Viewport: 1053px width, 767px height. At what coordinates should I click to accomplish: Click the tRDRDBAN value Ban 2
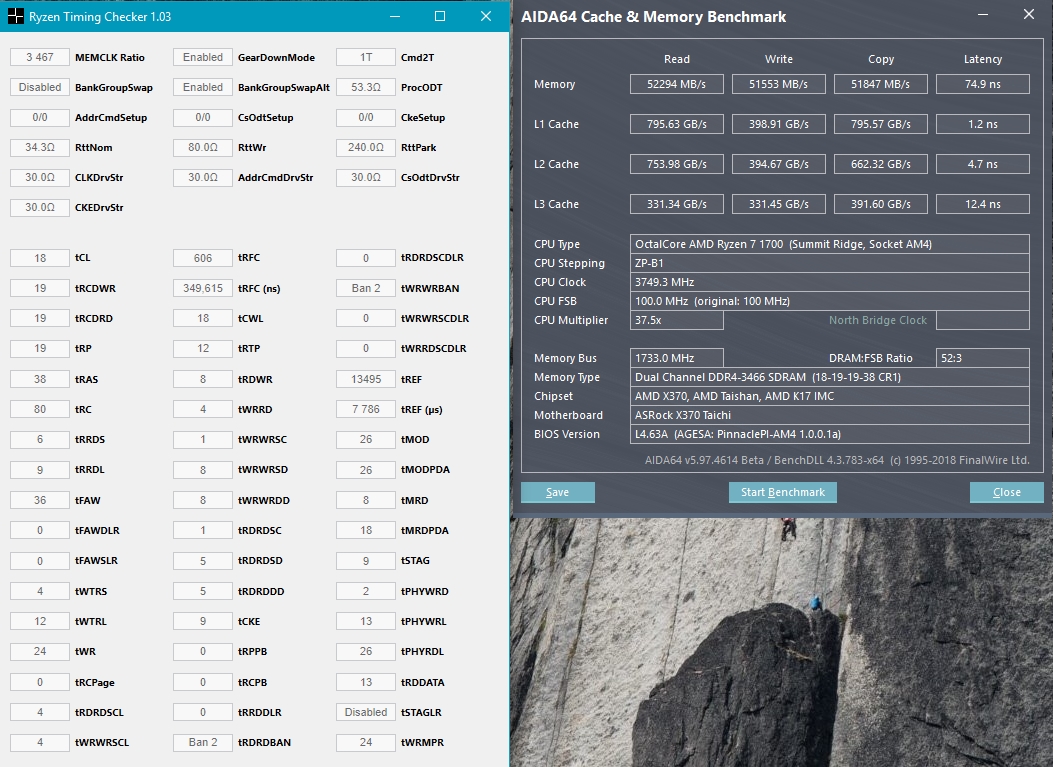203,742
